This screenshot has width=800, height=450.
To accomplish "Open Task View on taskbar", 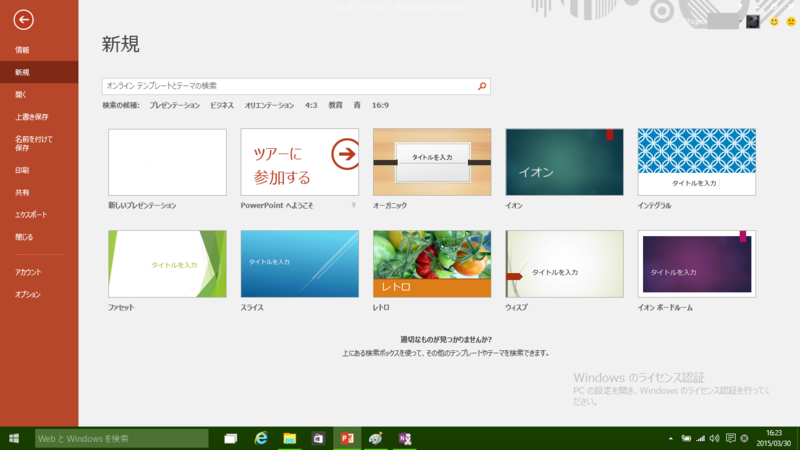I will pos(231,438).
